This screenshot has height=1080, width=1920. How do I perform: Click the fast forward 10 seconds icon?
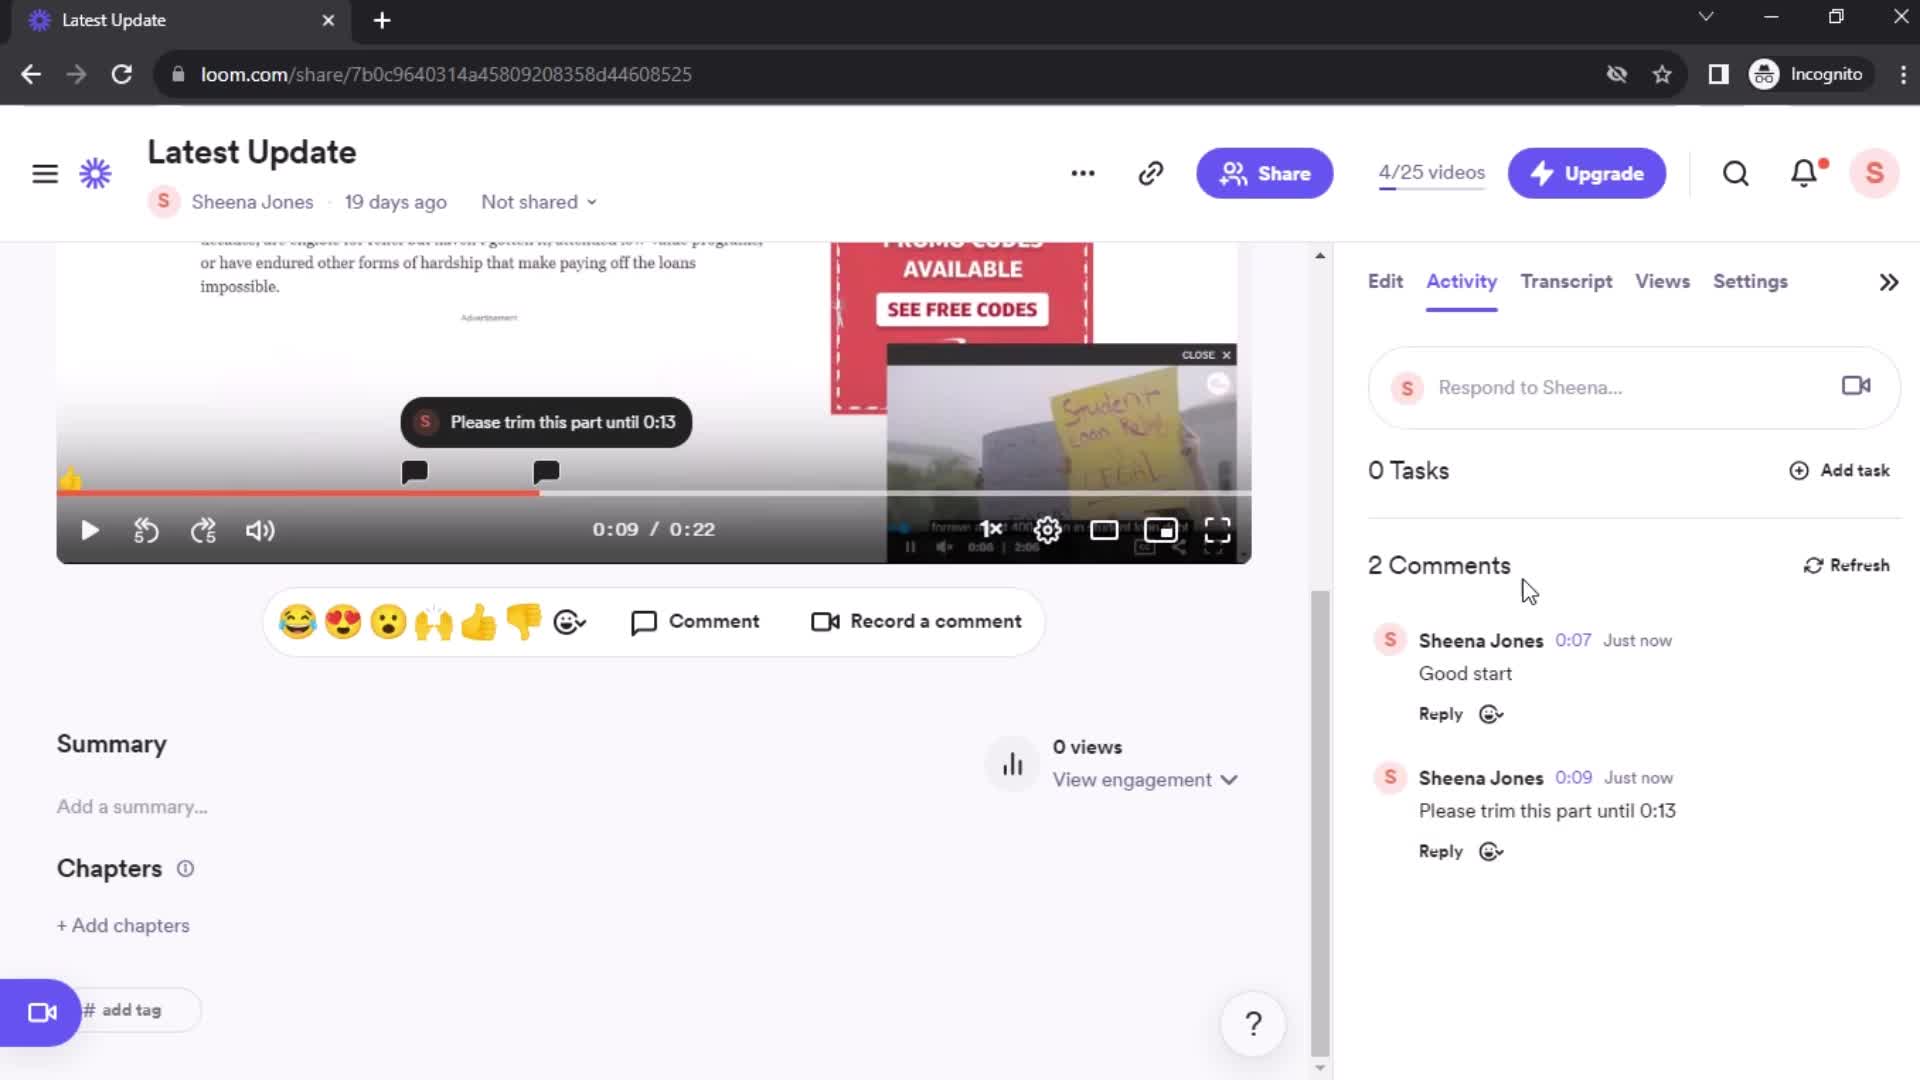204,530
